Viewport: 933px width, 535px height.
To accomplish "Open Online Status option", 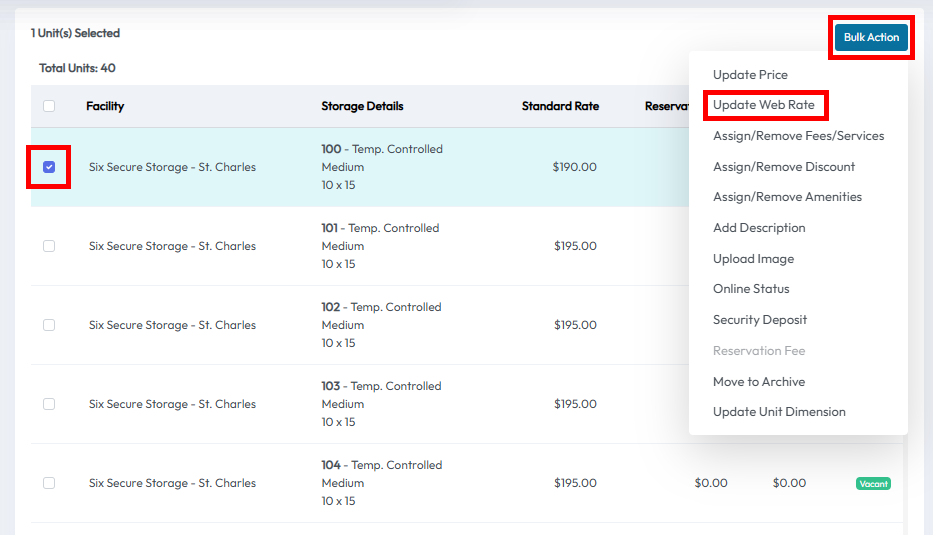I will click(x=751, y=289).
